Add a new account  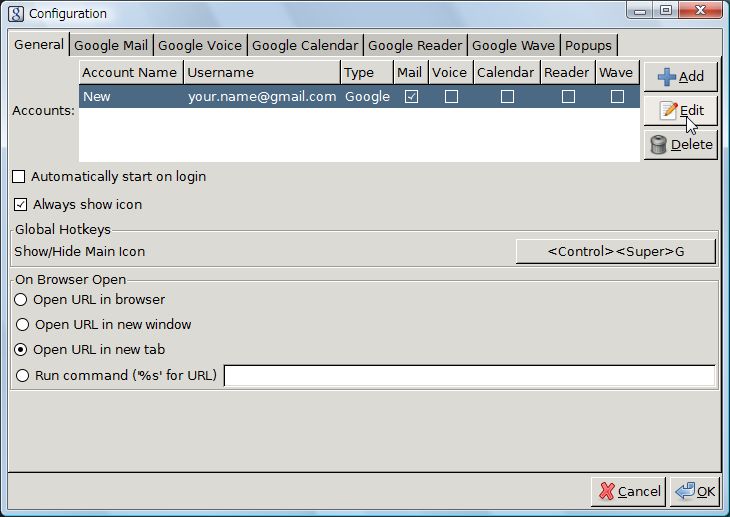coord(680,76)
